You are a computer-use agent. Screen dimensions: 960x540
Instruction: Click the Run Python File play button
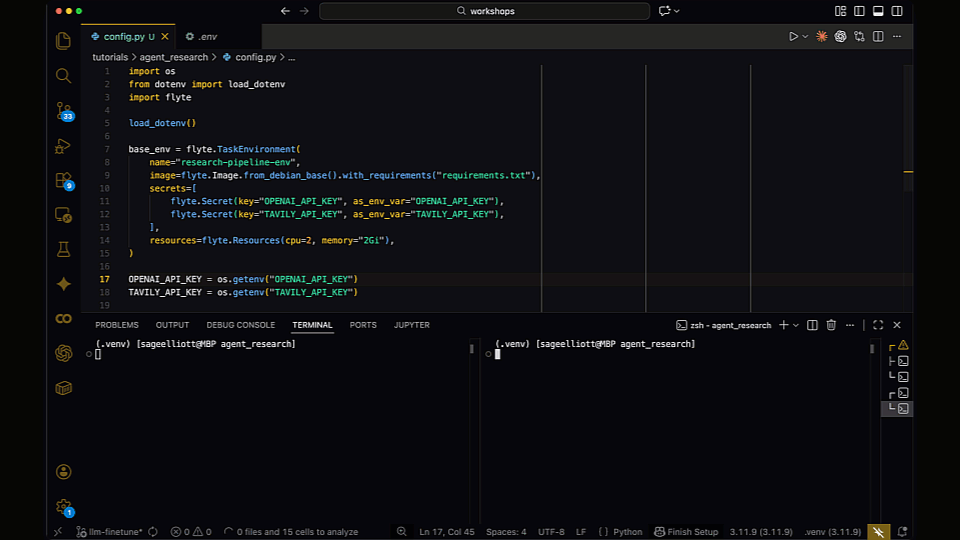[793, 37]
